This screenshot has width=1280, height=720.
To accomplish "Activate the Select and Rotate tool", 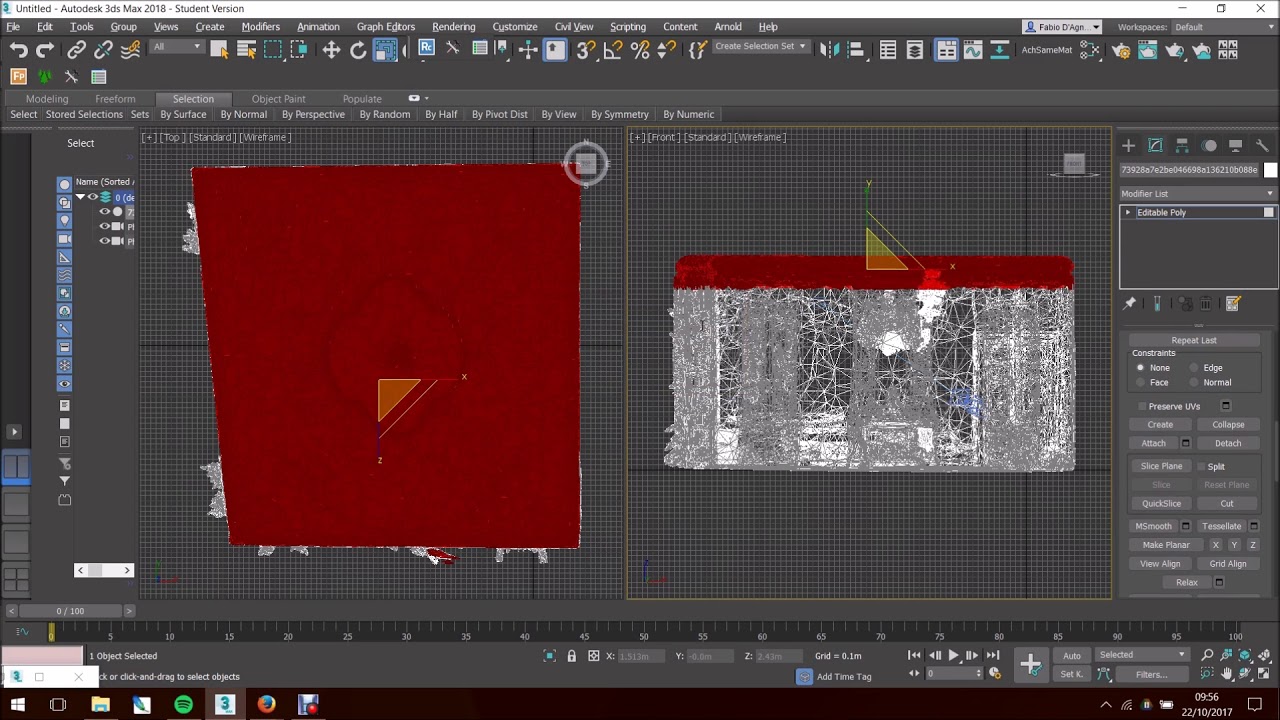I will tap(358, 50).
